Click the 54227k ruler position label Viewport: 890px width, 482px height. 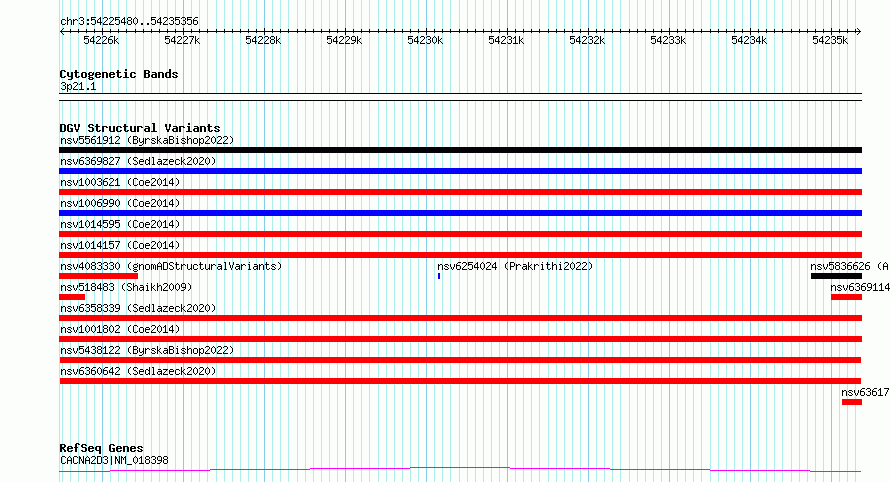tap(182, 41)
